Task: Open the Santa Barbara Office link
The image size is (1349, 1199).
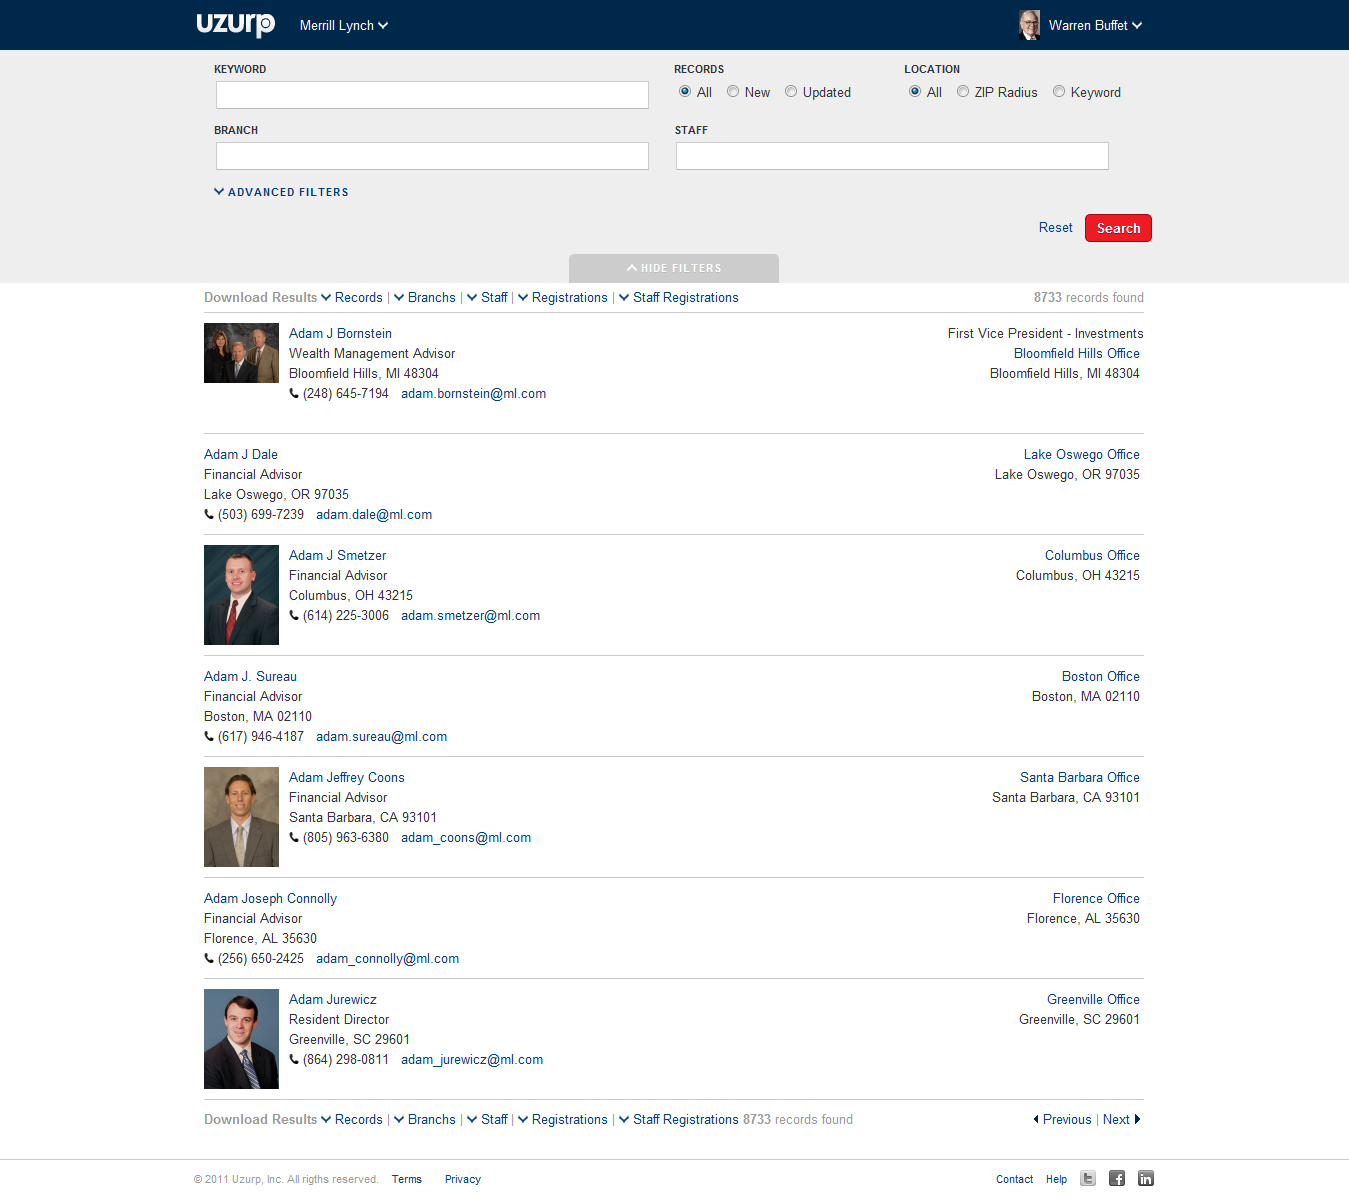Action: click(1080, 778)
